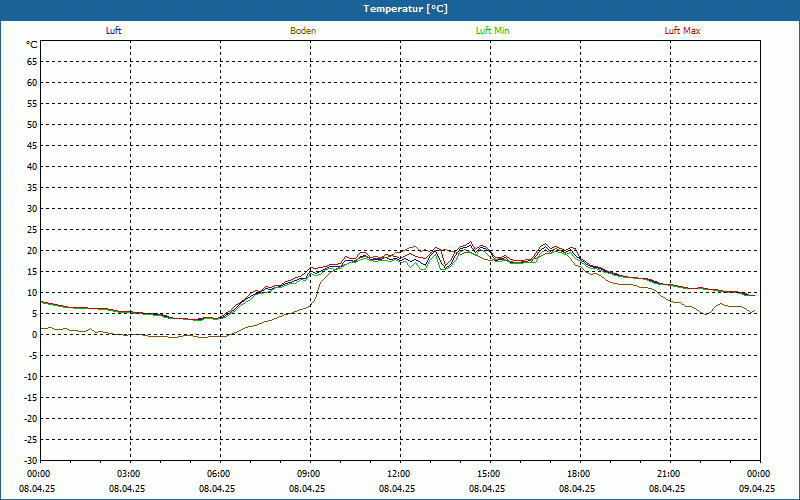Screen dimensions: 800x500
Task: Click the 09:00 time axis label
Action: (308, 474)
